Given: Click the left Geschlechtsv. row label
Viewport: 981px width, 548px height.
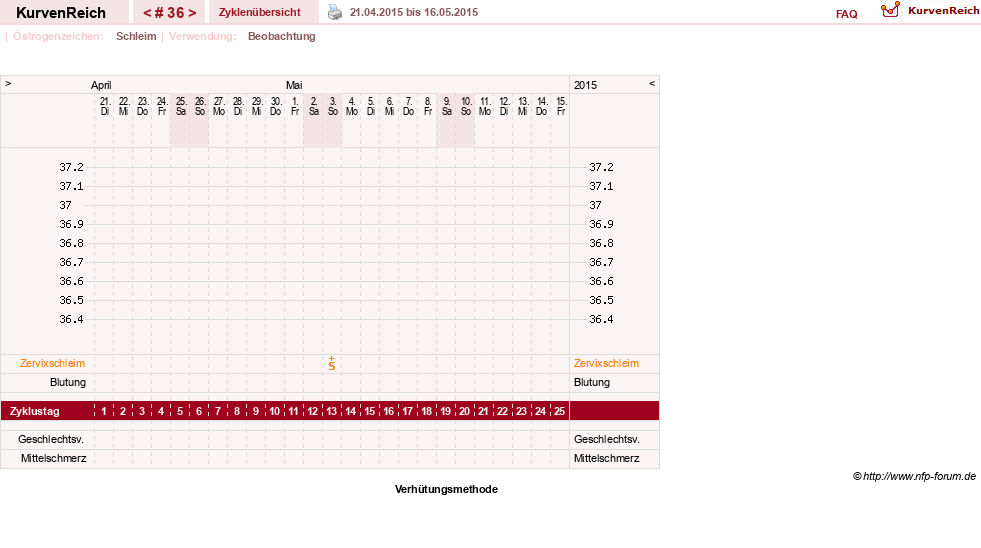Looking at the screenshot, I should pos(51,439).
